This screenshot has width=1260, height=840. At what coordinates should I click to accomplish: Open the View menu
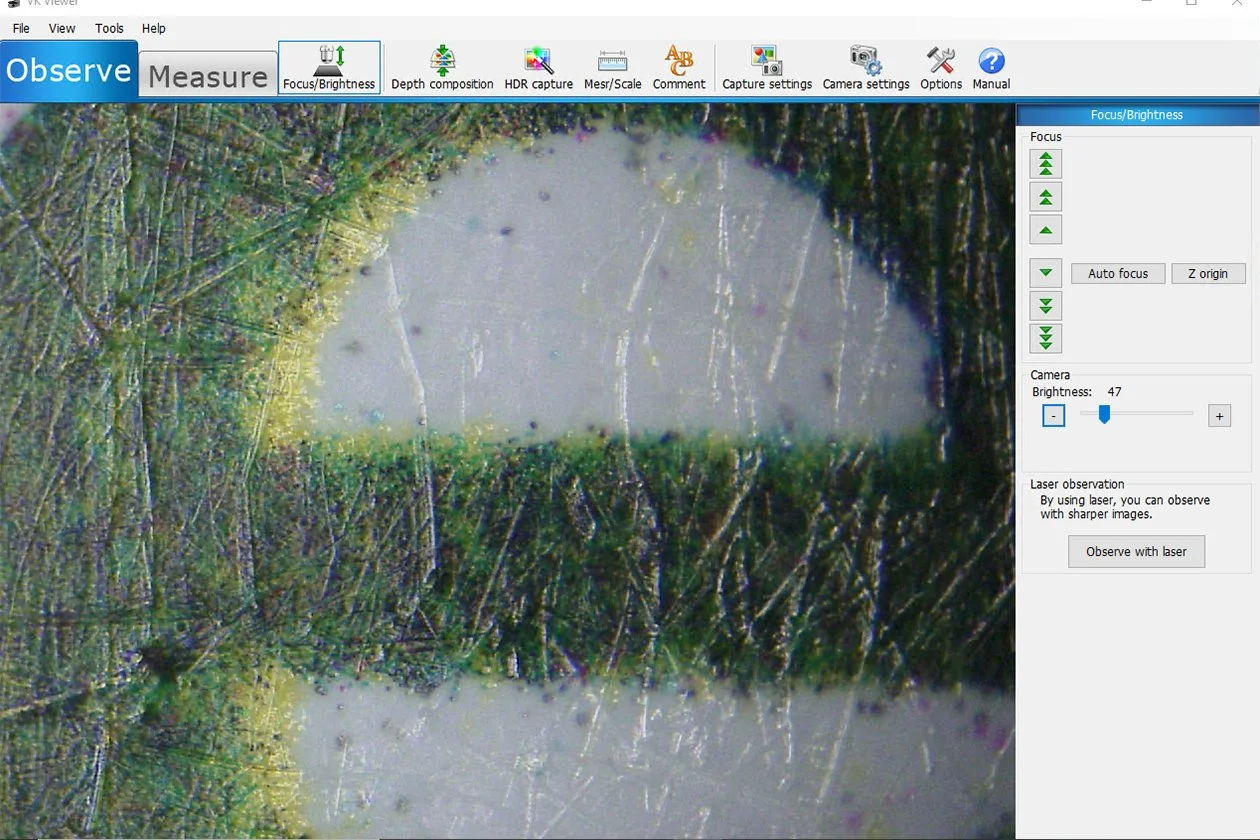[x=62, y=28]
